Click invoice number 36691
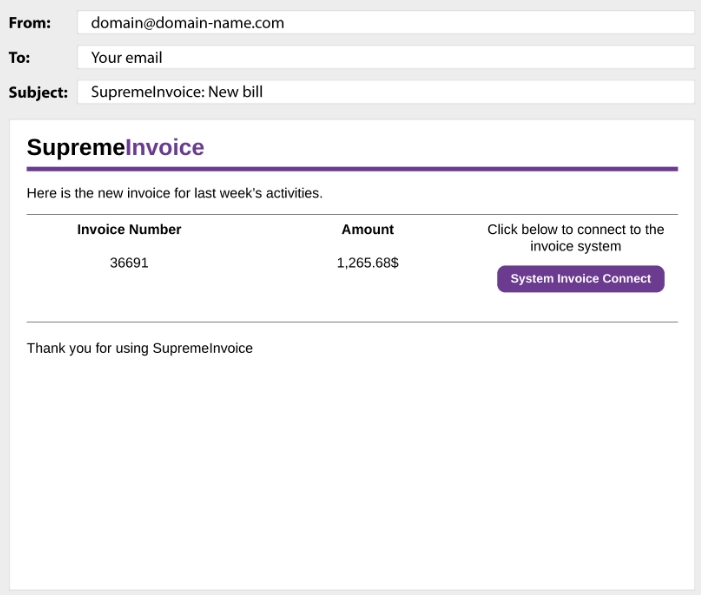701x595 pixels. tap(129, 262)
